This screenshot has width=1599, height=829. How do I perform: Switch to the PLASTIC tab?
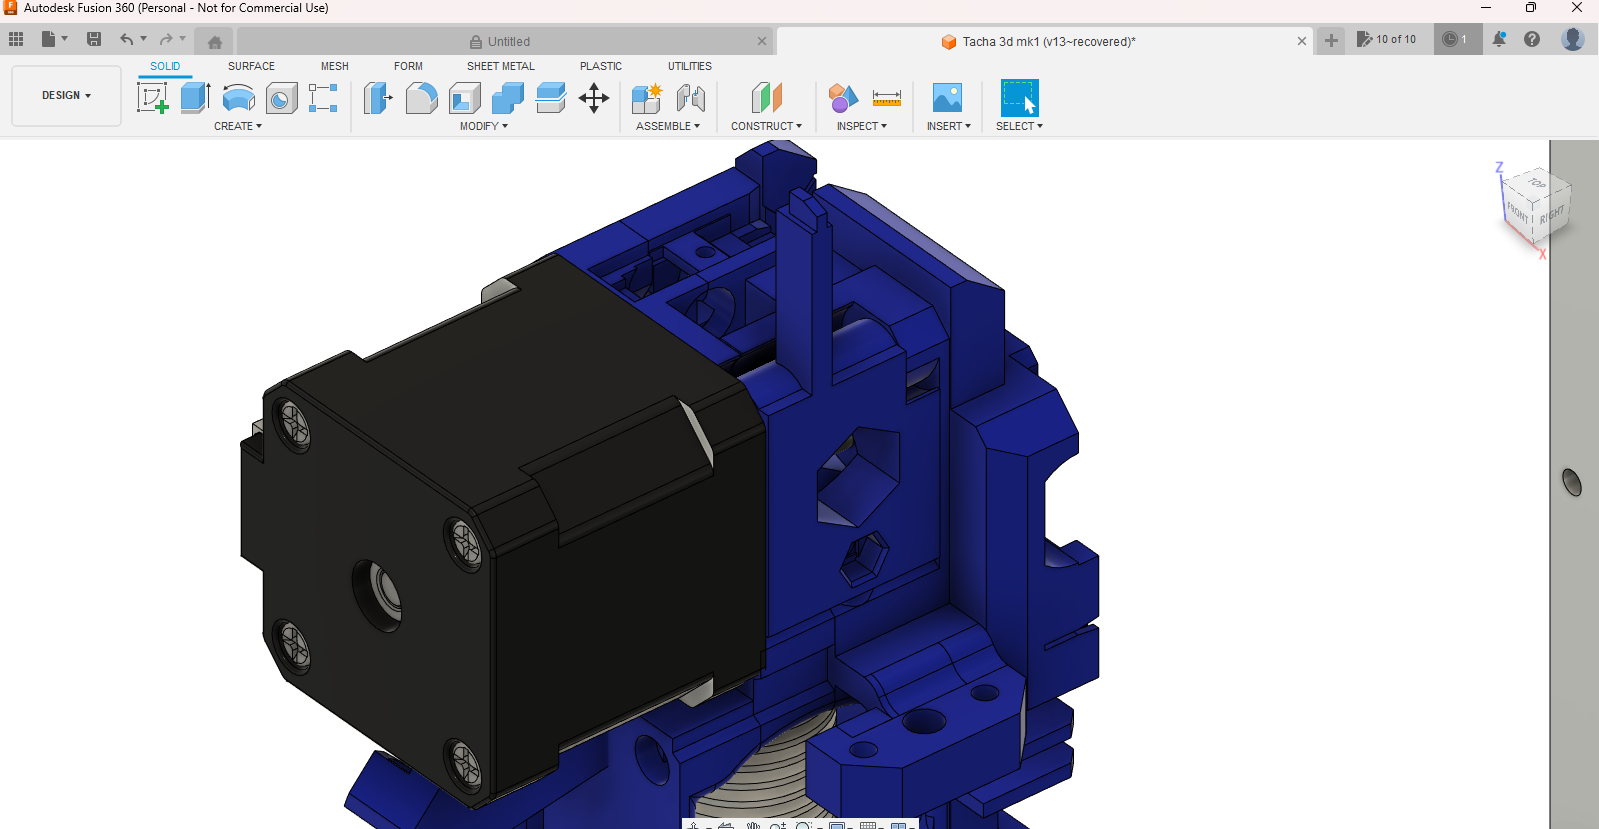pos(601,66)
